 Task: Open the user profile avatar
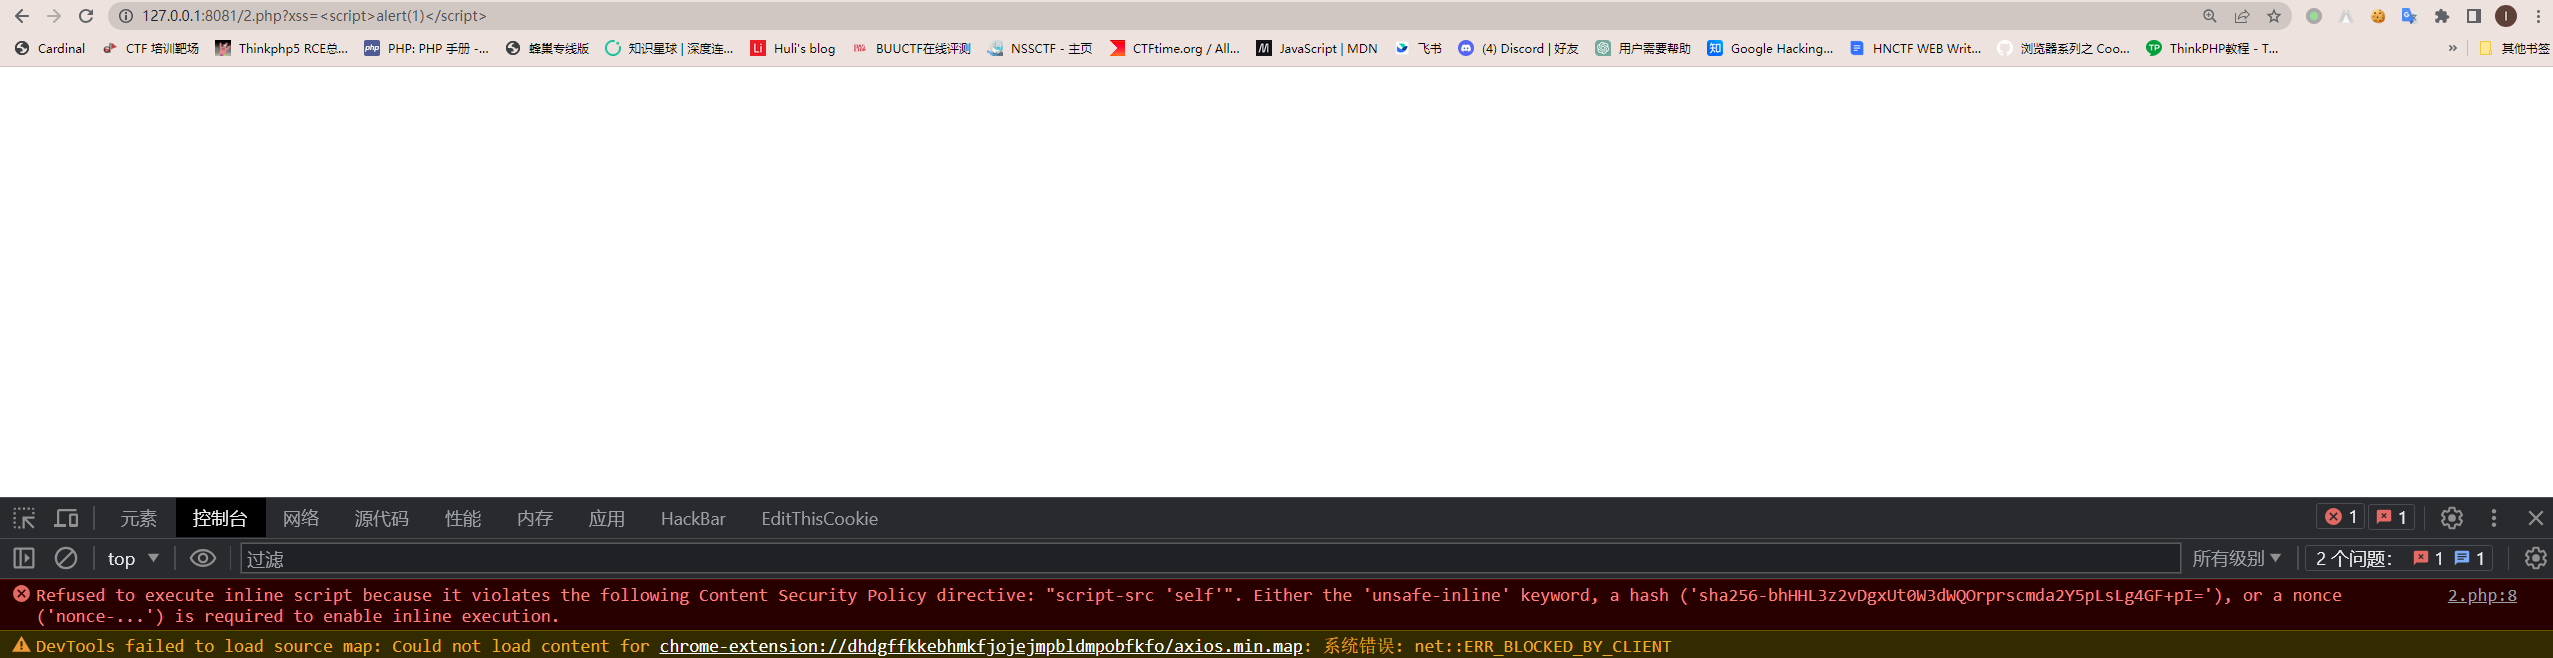click(2506, 16)
